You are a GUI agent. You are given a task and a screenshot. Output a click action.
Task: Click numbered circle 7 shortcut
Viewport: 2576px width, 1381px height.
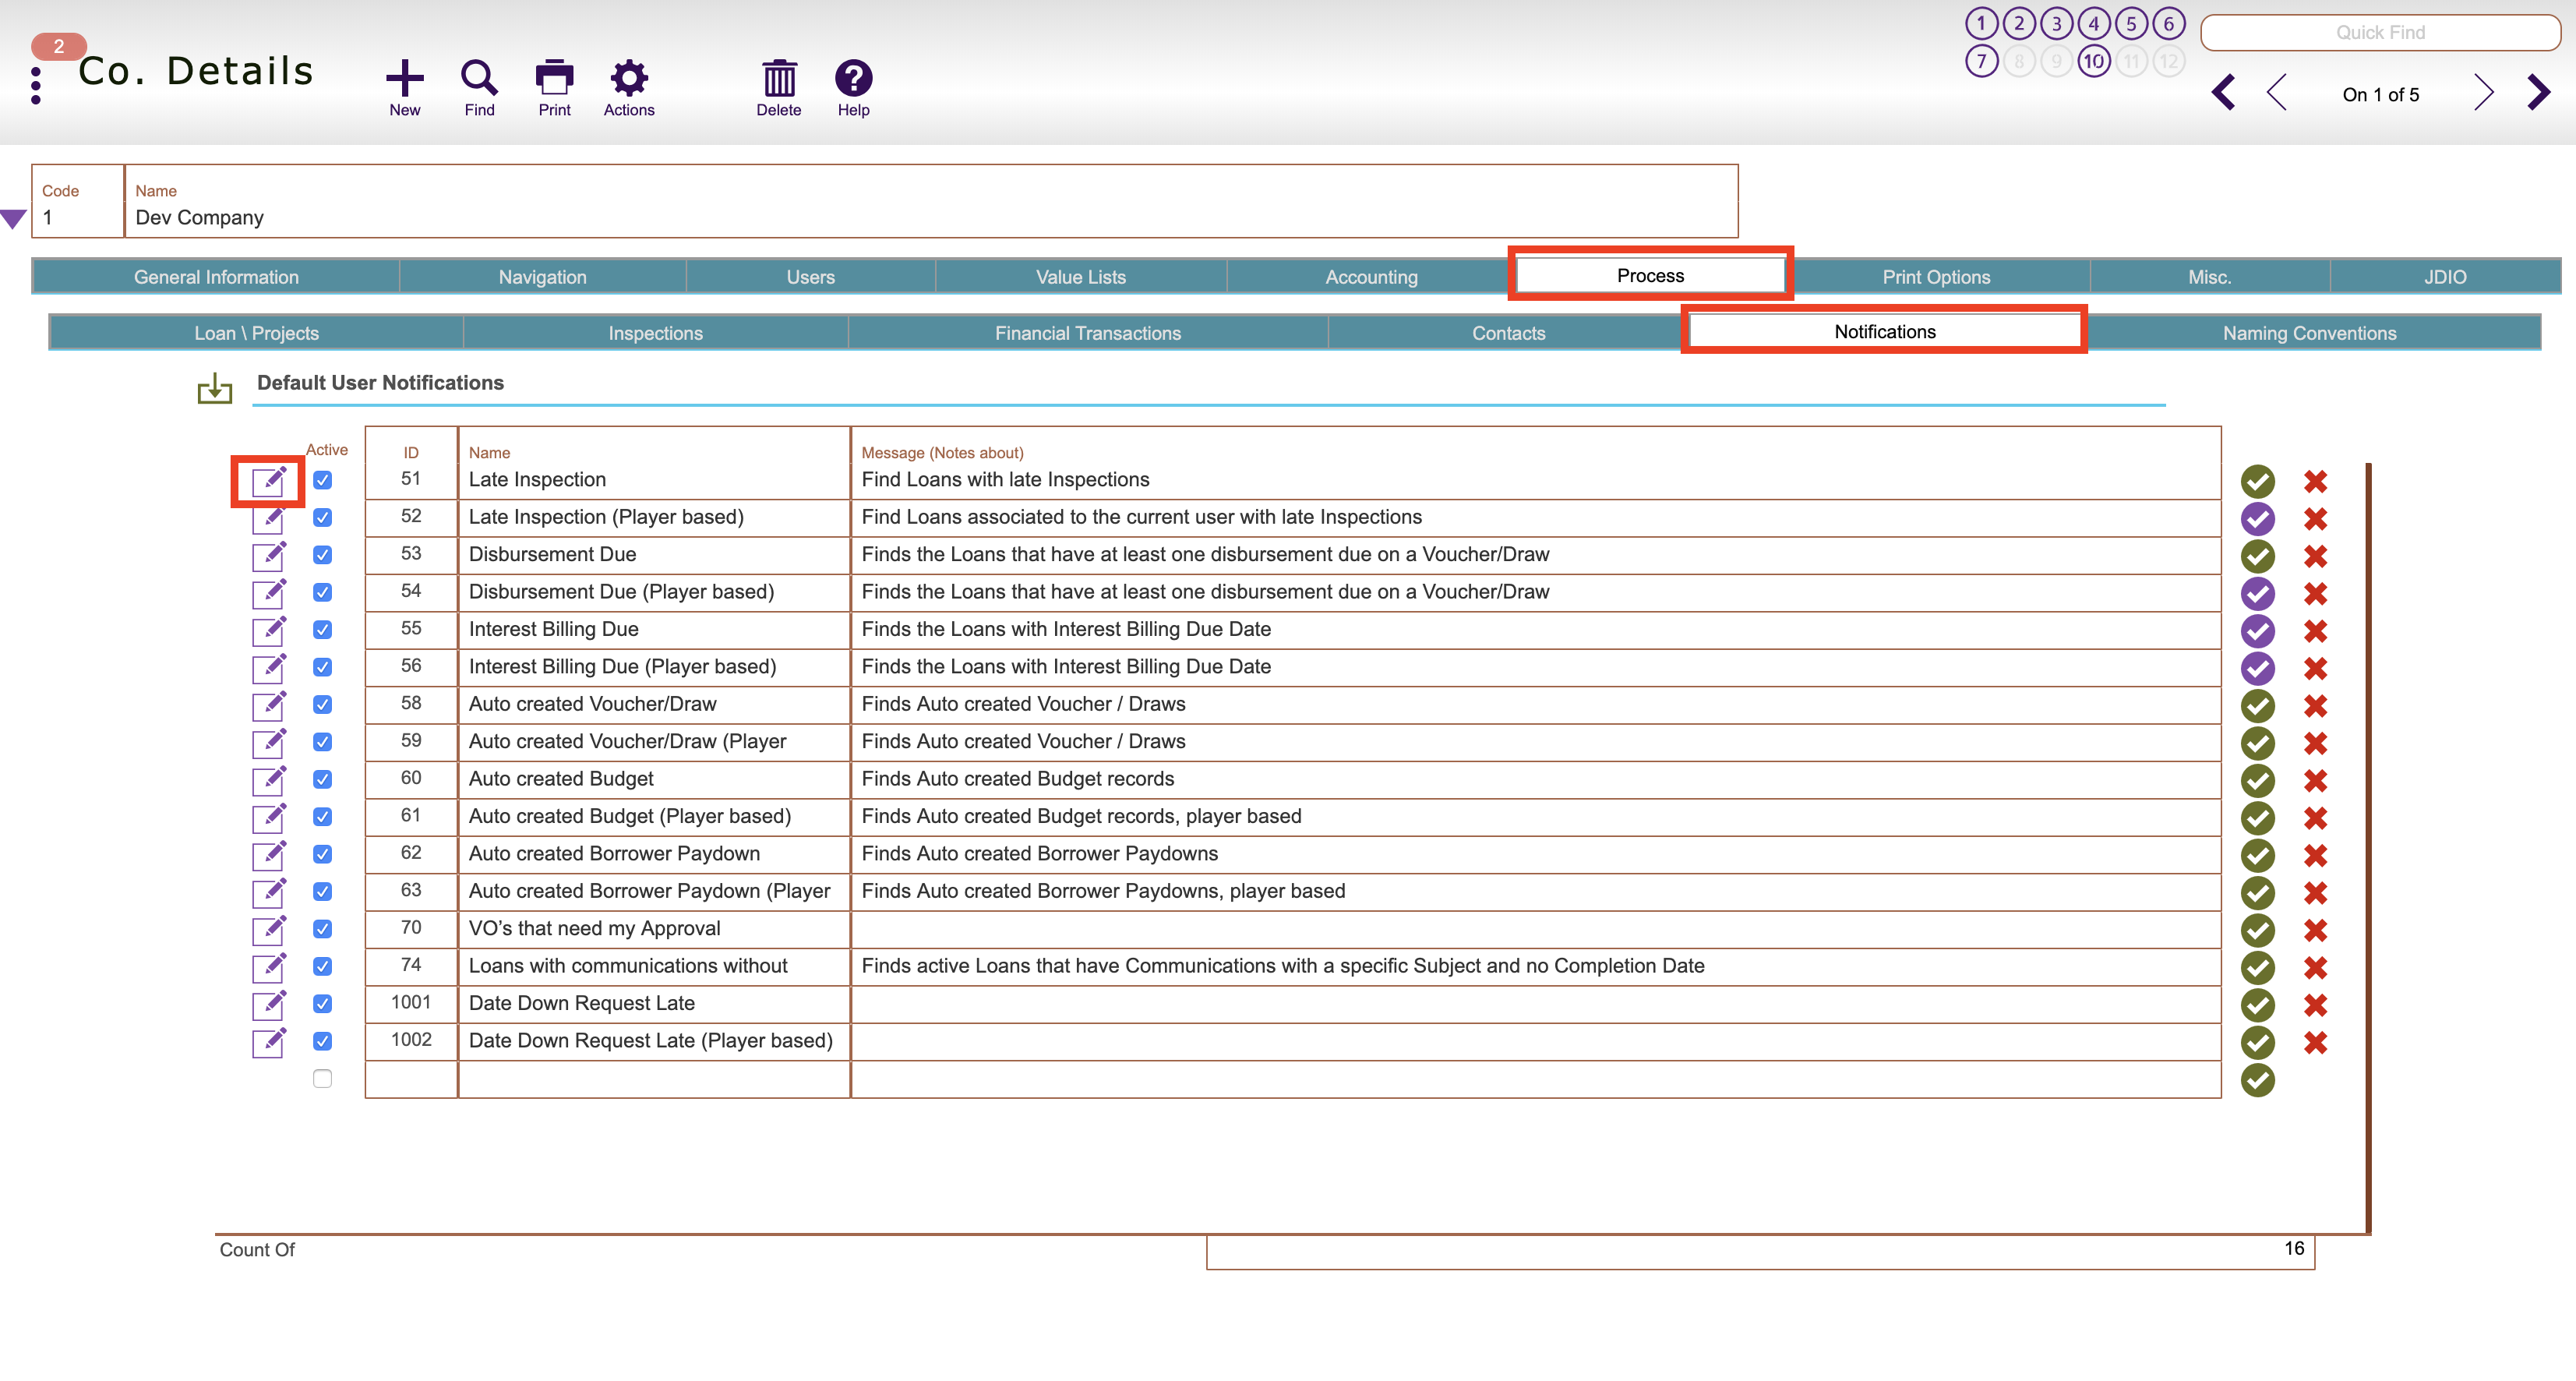[1981, 61]
